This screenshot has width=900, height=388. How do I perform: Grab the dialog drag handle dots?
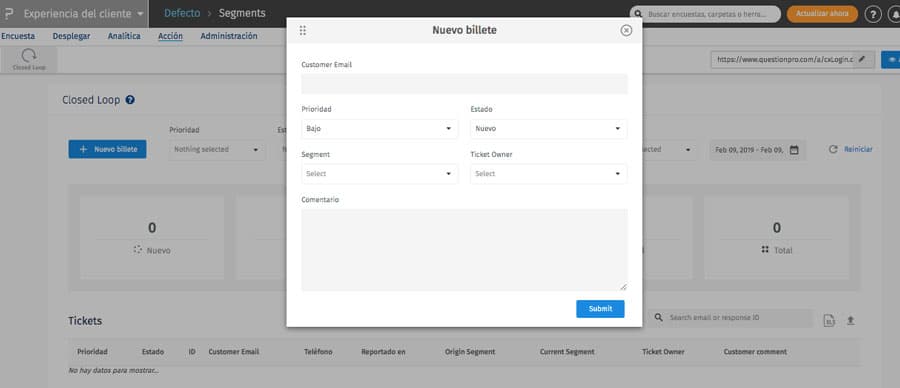point(302,30)
